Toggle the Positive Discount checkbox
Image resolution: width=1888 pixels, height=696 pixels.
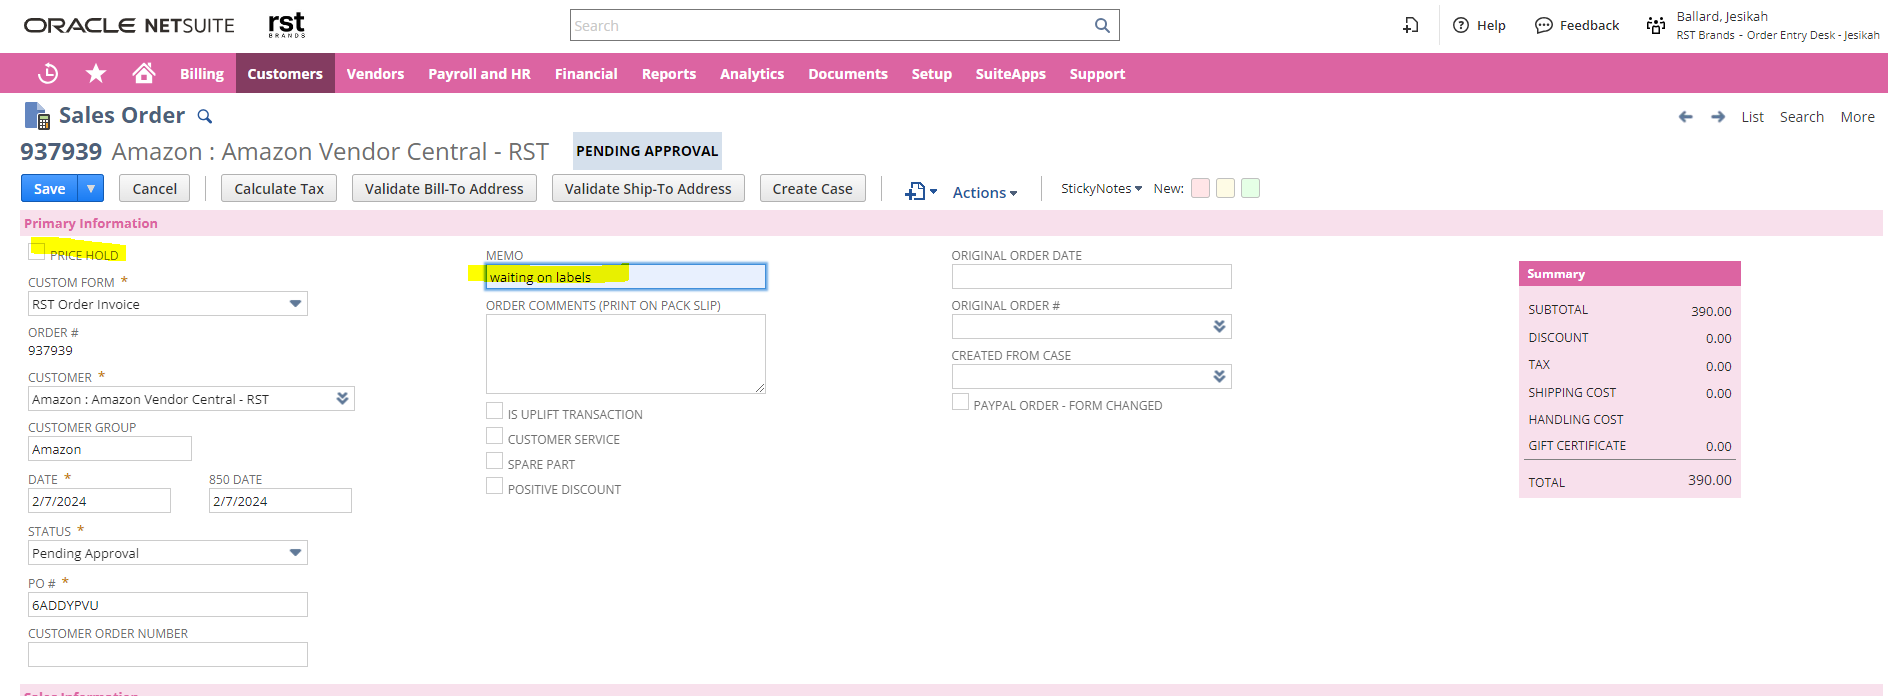494,486
